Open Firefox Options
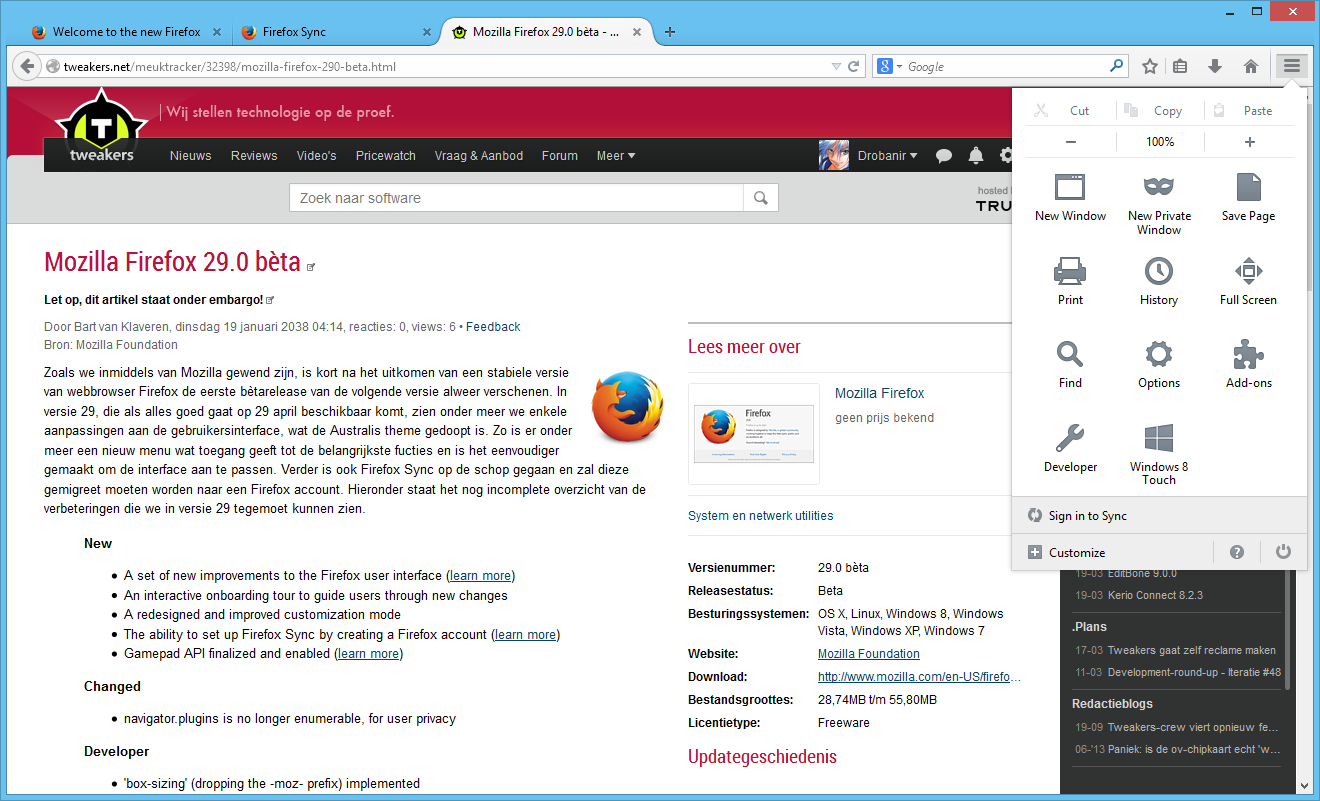This screenshot has width=1320, height=801. pos(1159,363)
